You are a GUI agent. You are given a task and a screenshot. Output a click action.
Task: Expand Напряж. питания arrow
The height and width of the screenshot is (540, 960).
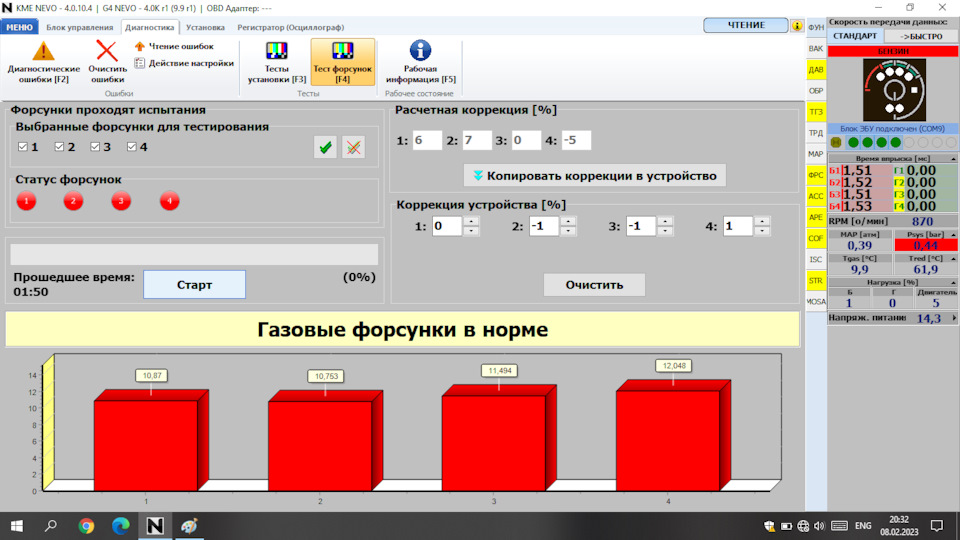tap(954, 318)
